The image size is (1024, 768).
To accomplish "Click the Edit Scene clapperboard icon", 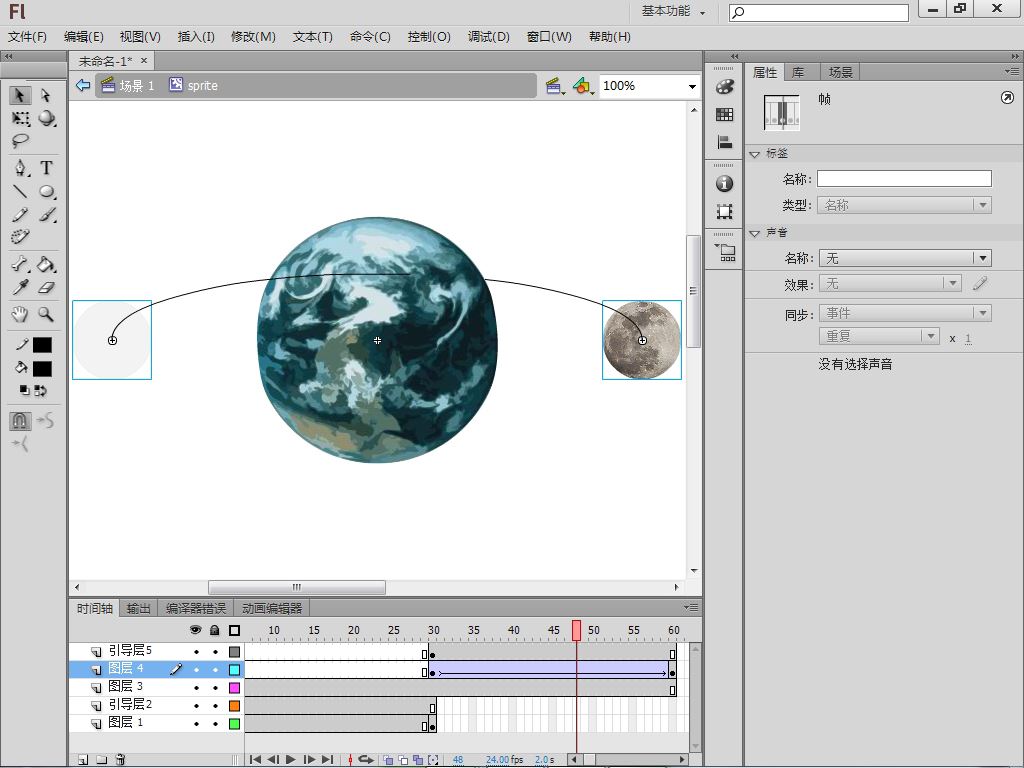I will click(x=554, y=86).
